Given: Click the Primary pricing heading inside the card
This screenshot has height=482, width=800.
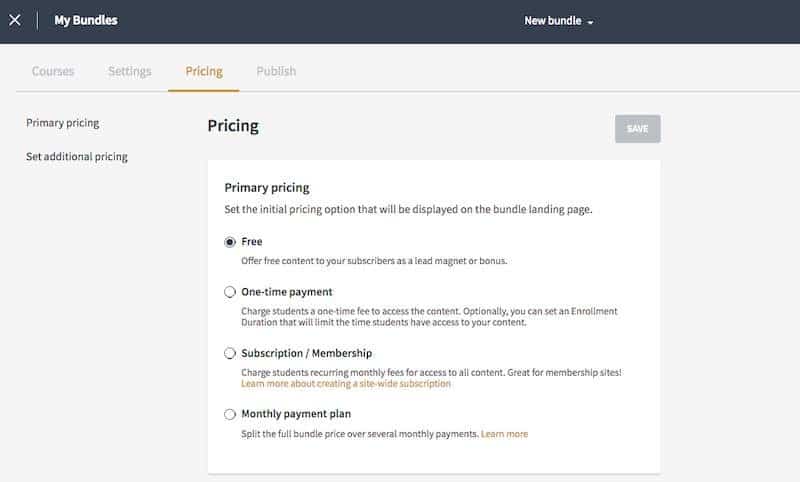Looking at the screenshot, I should click(267, 187).
